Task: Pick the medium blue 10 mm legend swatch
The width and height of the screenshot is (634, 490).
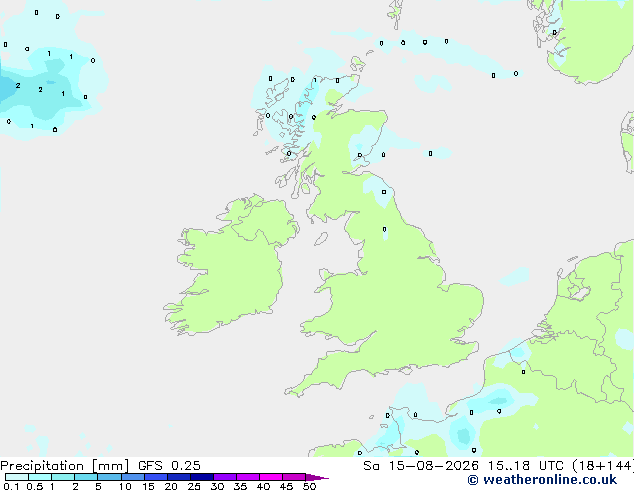Action: pos(133,477)
